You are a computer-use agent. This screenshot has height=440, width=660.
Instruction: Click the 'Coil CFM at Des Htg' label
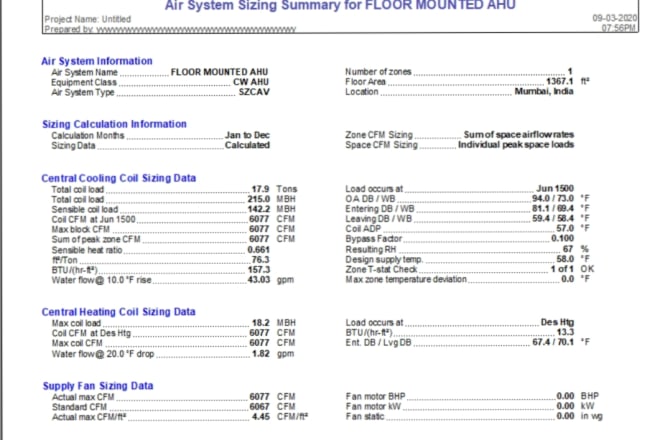click(91, 333)
